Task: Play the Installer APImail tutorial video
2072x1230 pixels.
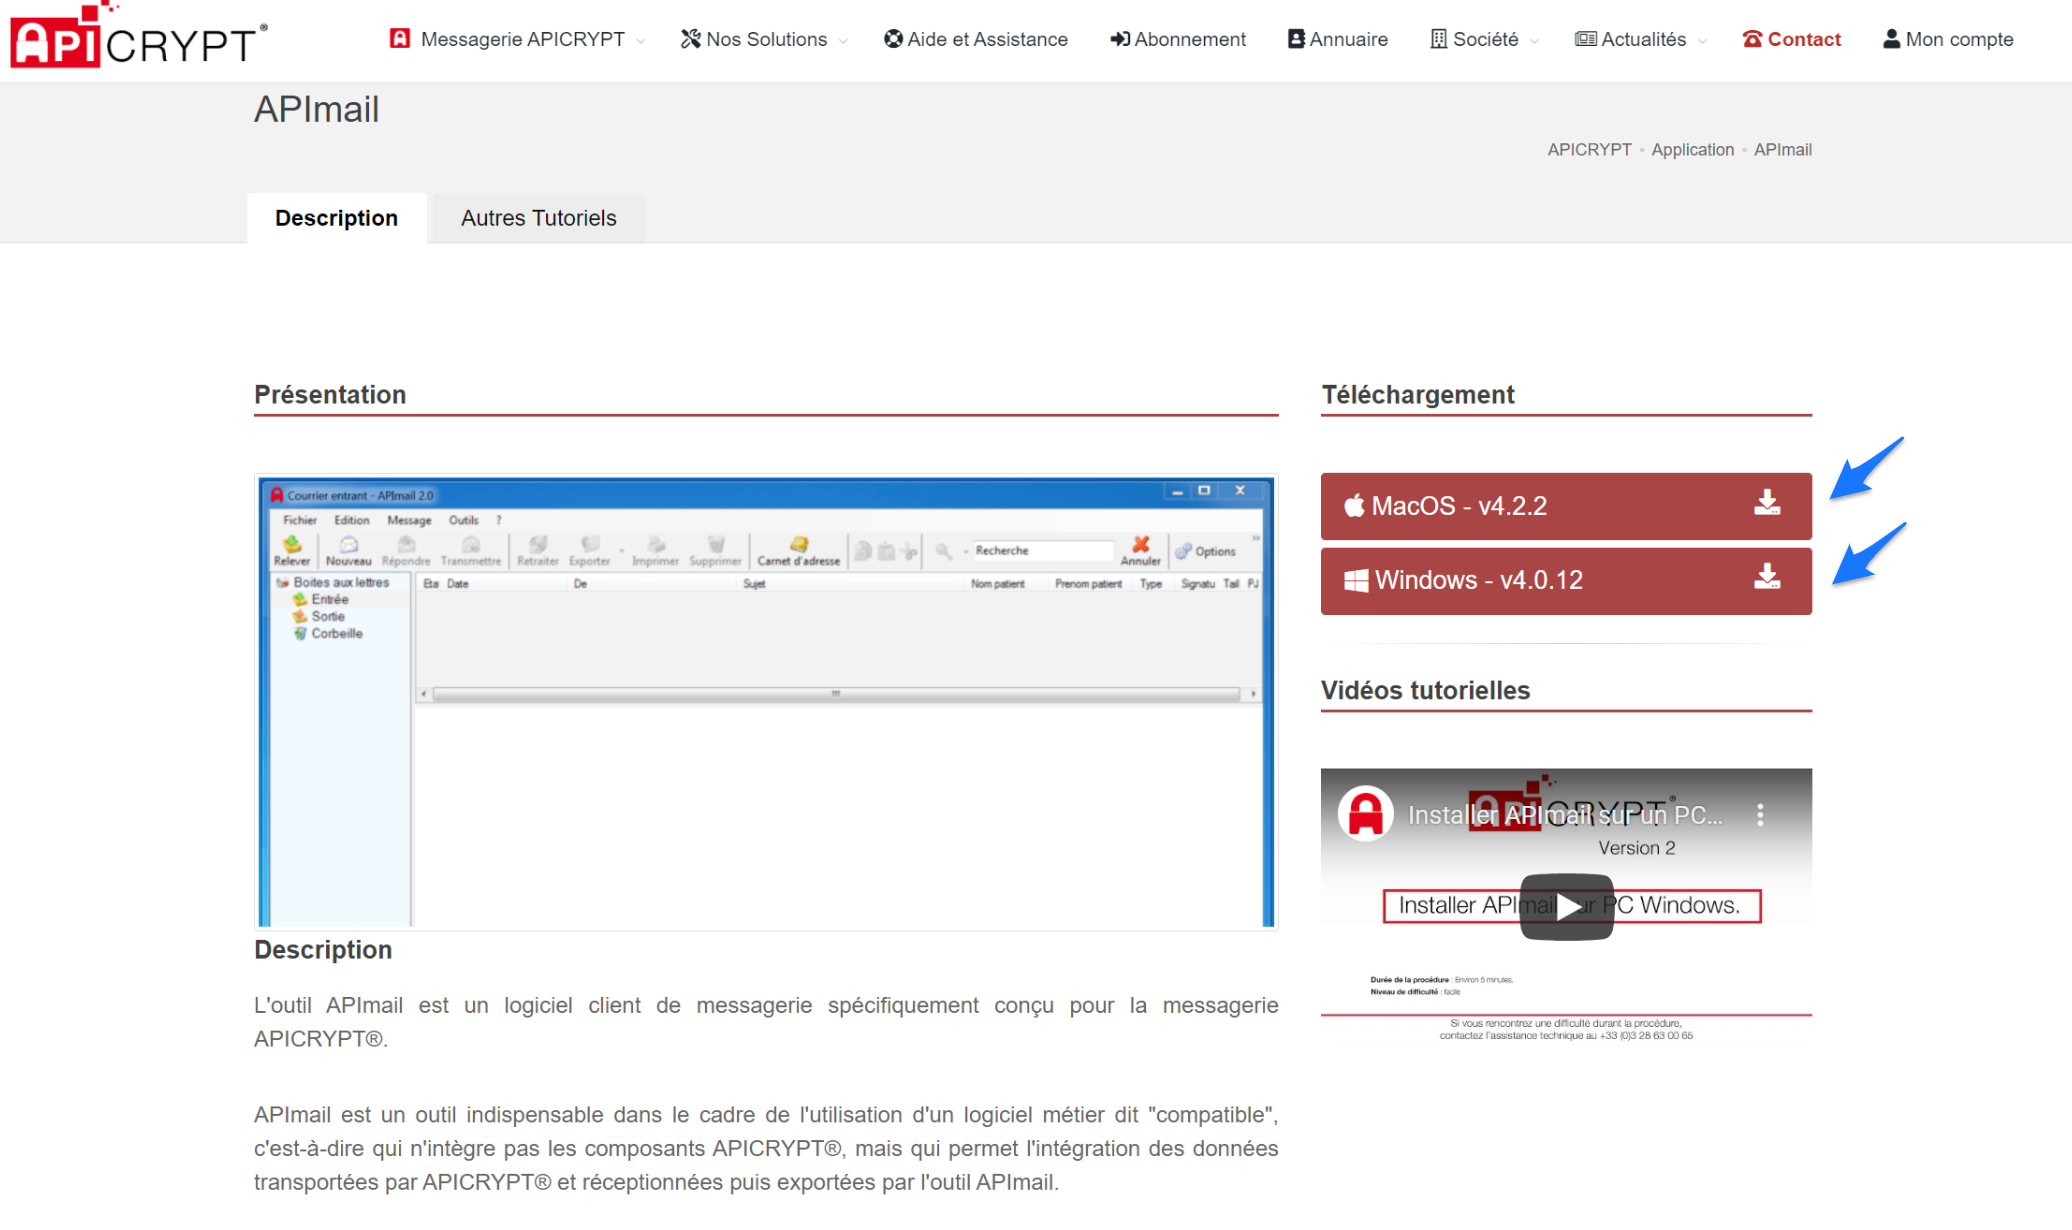Action: [x=1566, y=906]
